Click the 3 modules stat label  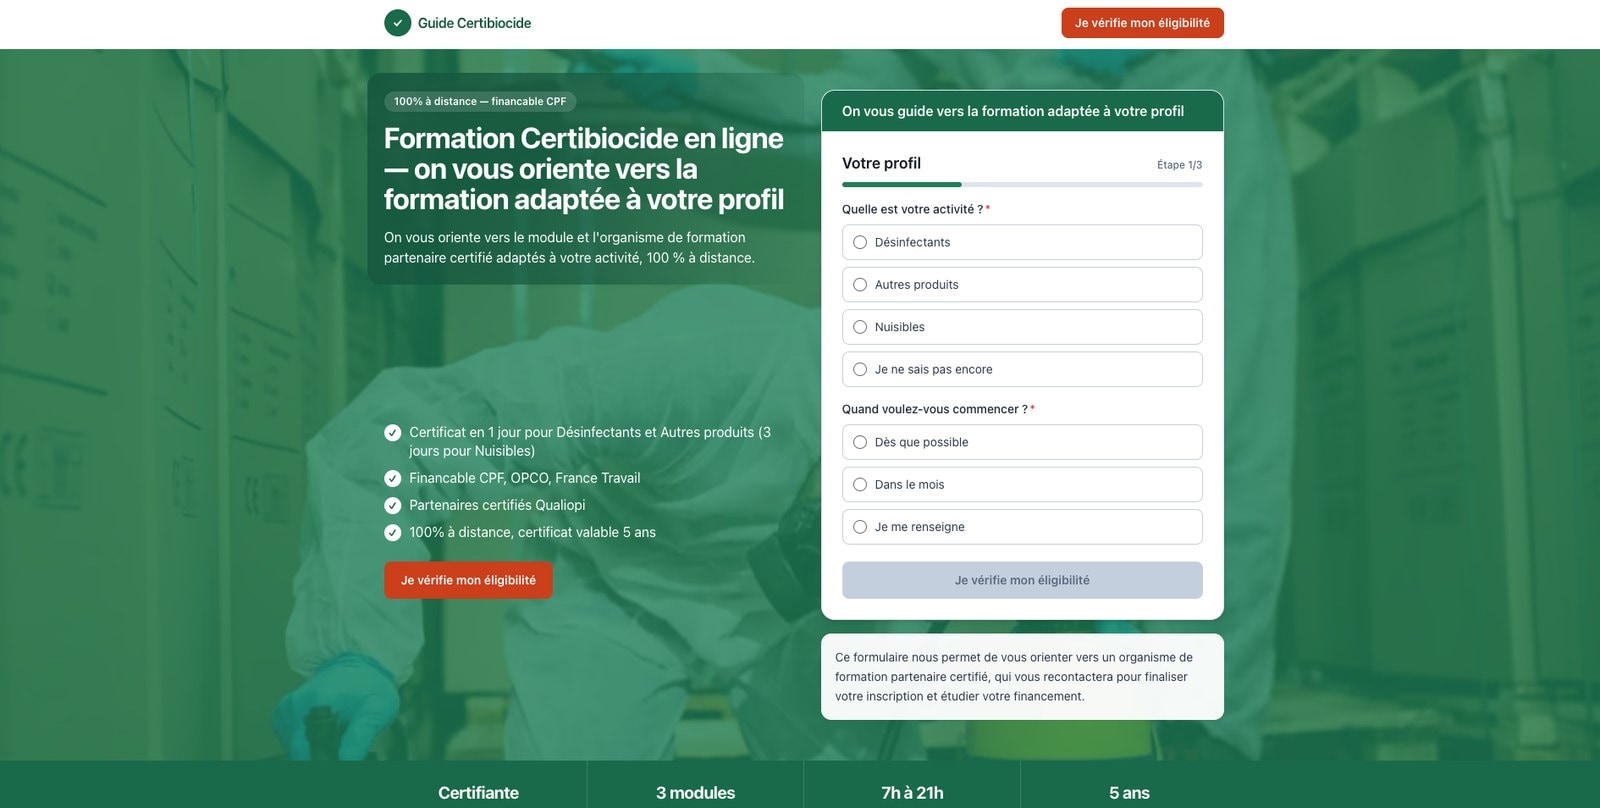(x=695, y=793)
